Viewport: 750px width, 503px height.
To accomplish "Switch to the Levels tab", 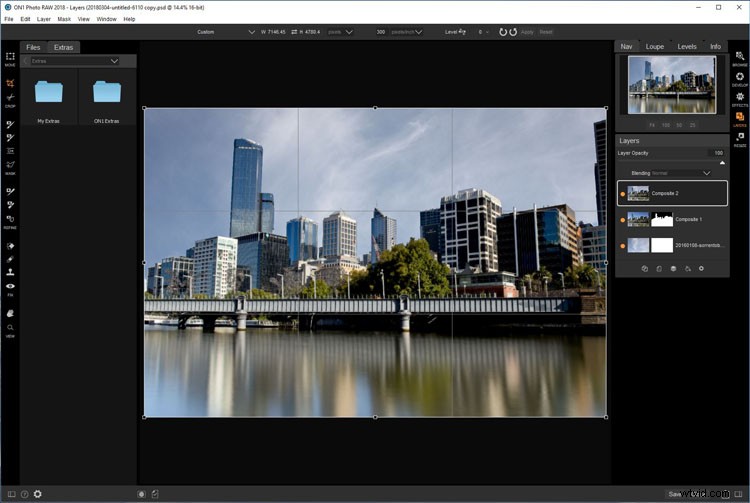I will [x=686, y=46].
